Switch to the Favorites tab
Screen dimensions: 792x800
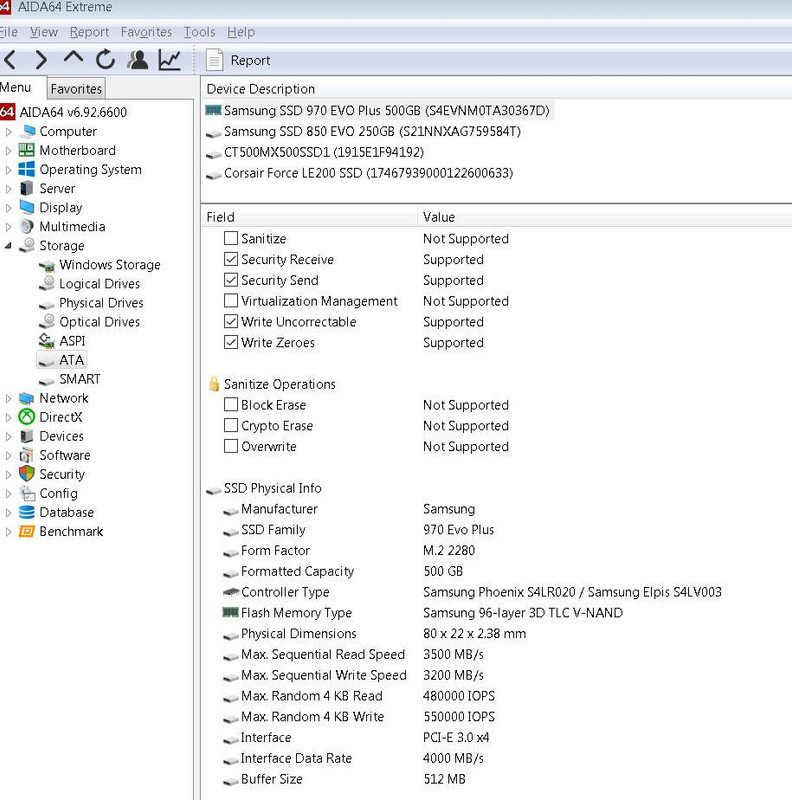pyautogui.click(x=76, y=89)
